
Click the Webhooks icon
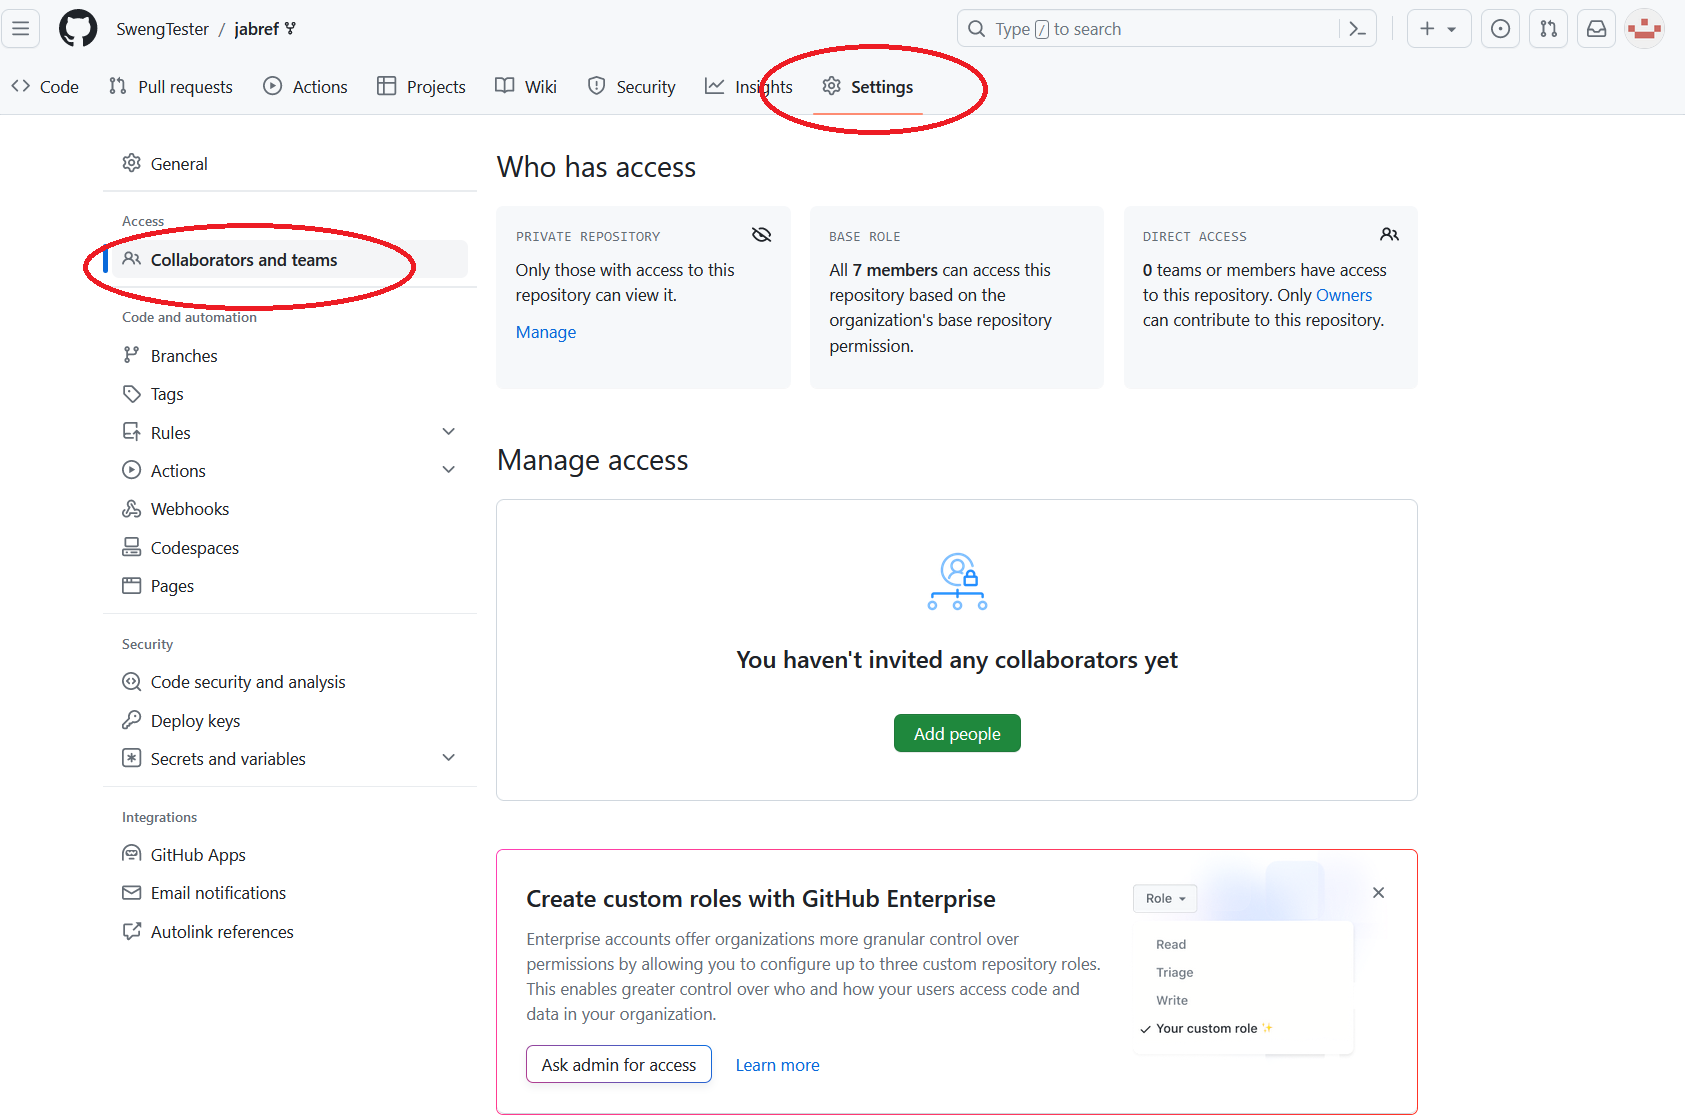[131, 509]
